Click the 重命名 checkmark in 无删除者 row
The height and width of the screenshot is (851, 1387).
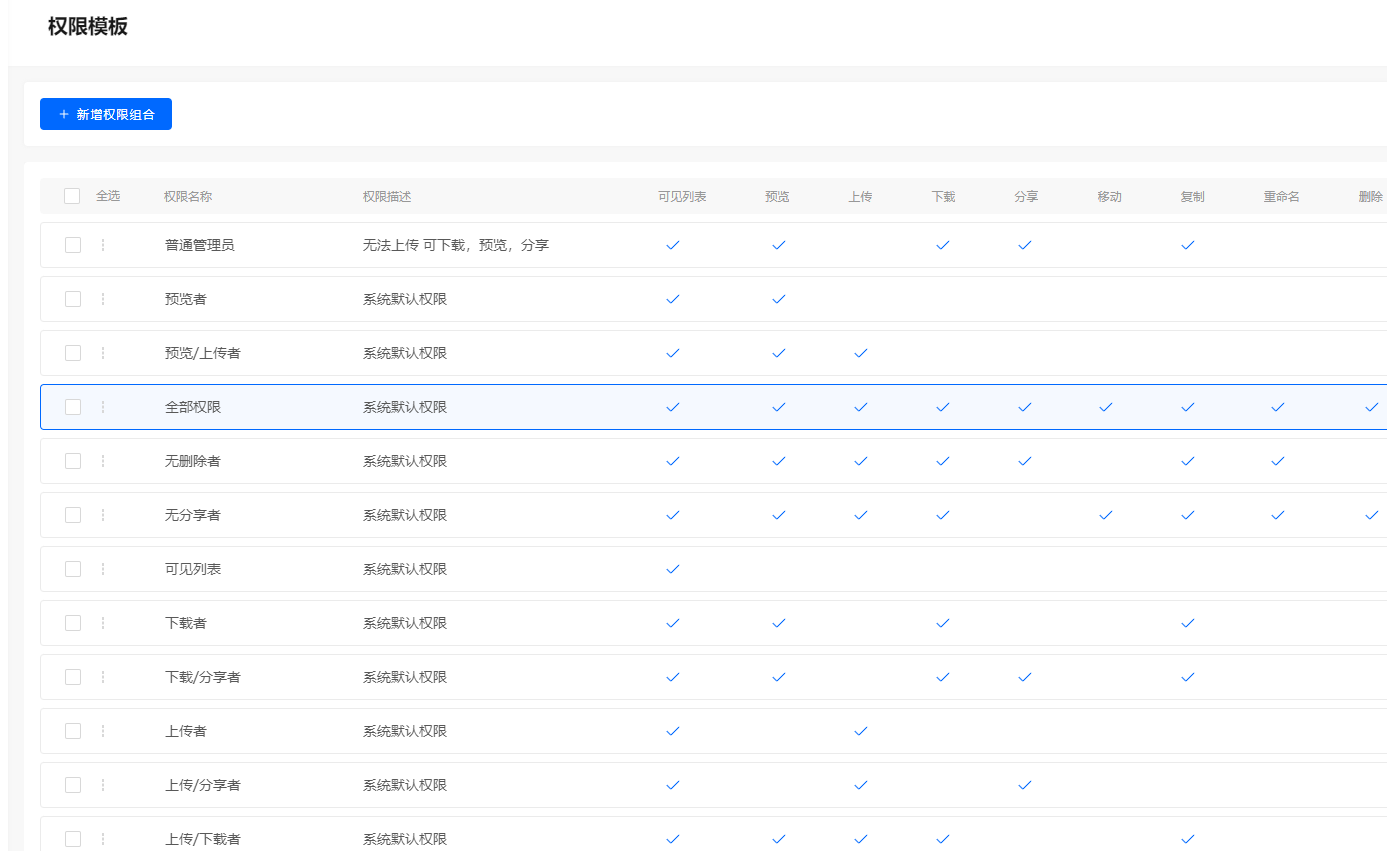(x=1278, y=461)
